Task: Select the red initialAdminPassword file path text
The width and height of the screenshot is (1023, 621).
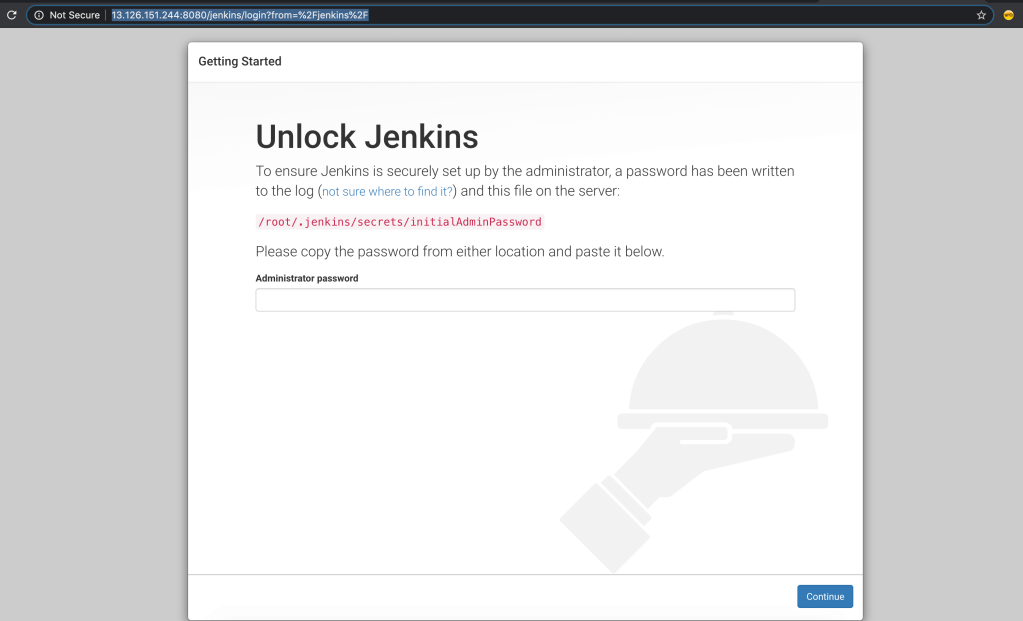Action: 399,221
